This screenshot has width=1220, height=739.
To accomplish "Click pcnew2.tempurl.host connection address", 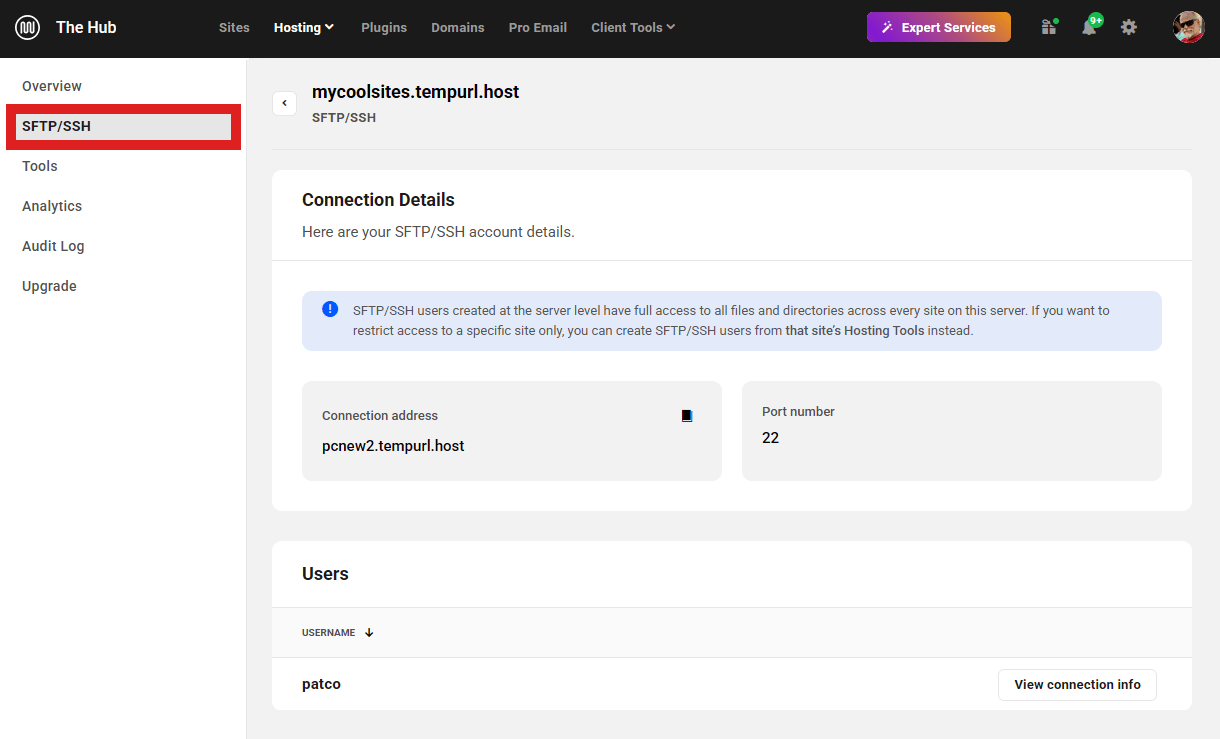I will click(x=393, y=446).
